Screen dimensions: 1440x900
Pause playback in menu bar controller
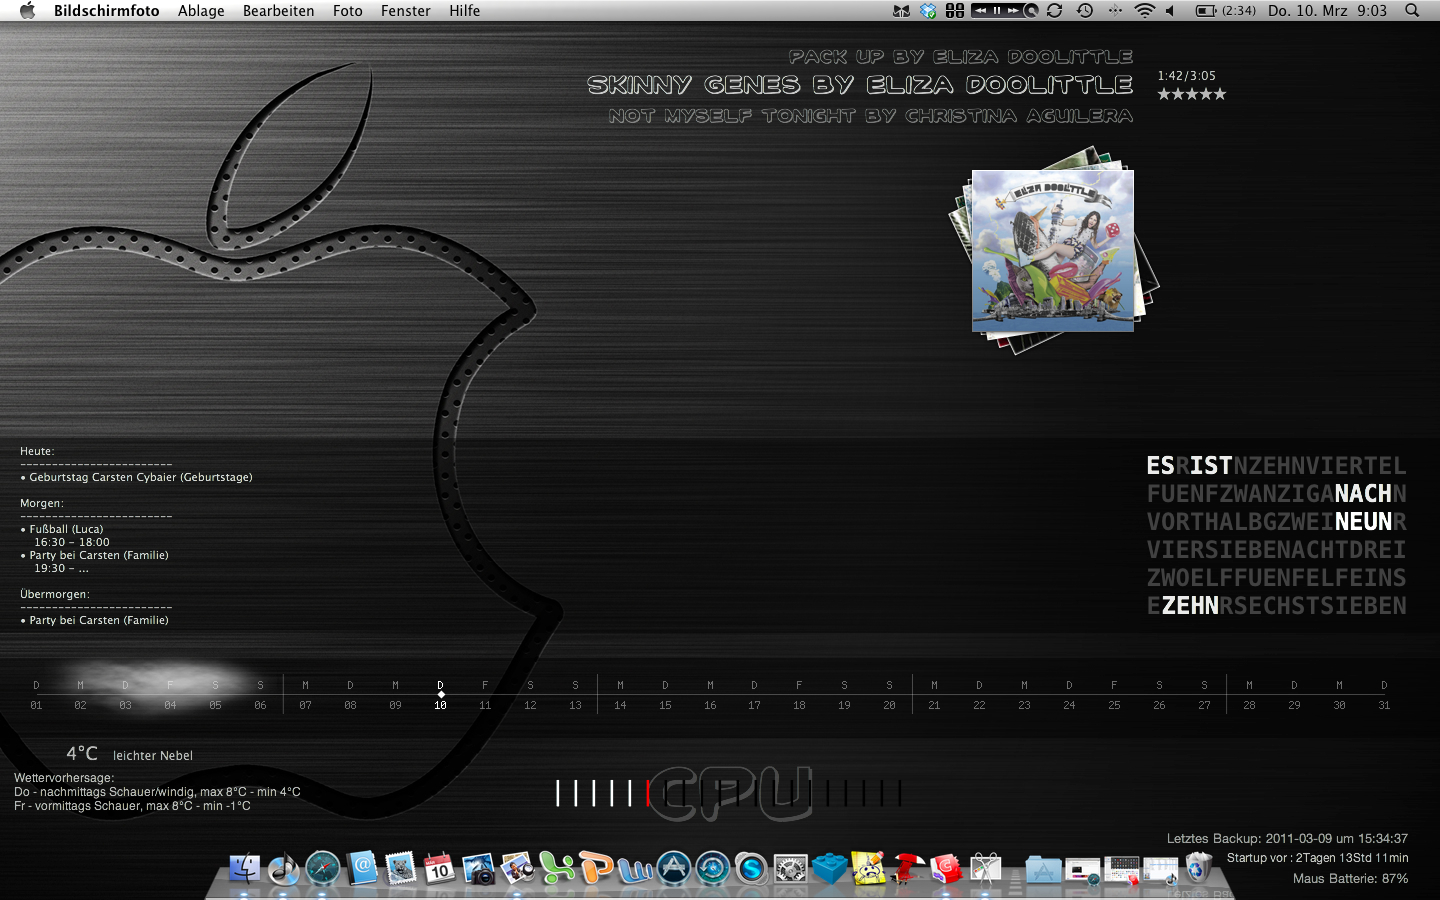click(997, 10)
